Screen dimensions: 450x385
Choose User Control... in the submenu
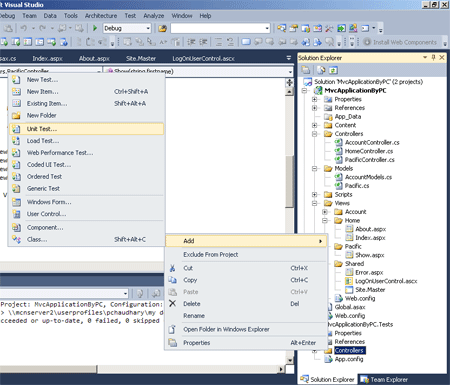click(x=87, y=214)
